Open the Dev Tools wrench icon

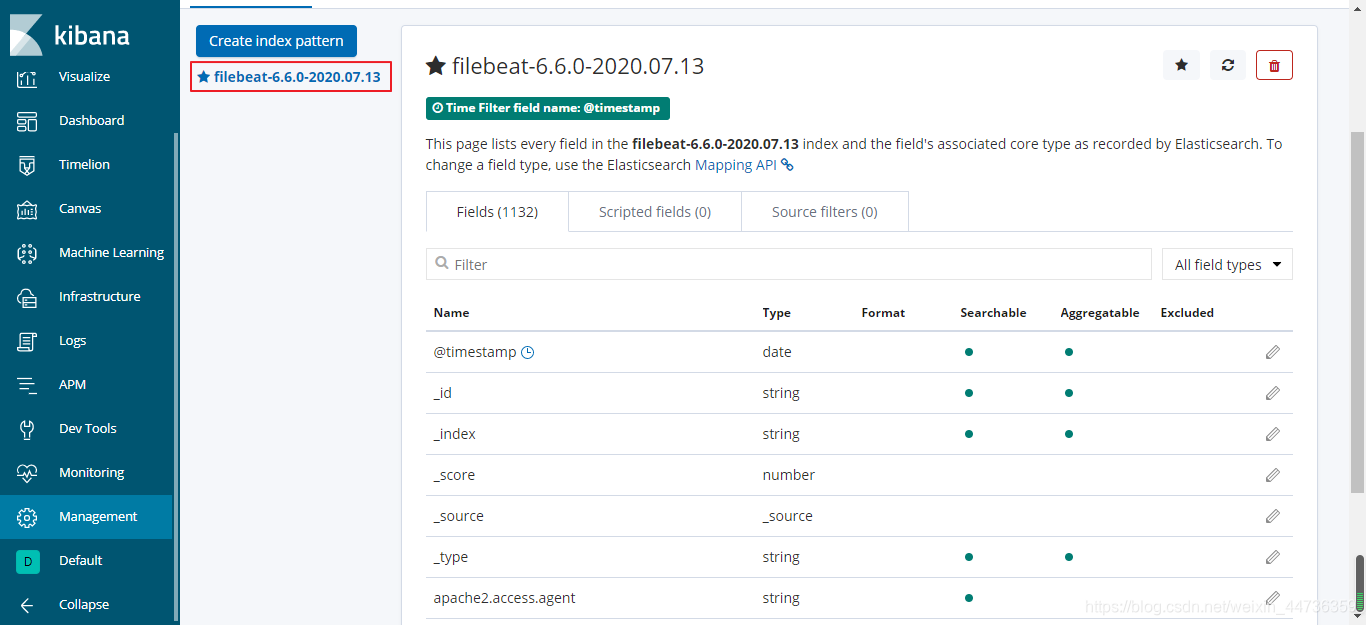click(x=27, y=429)
